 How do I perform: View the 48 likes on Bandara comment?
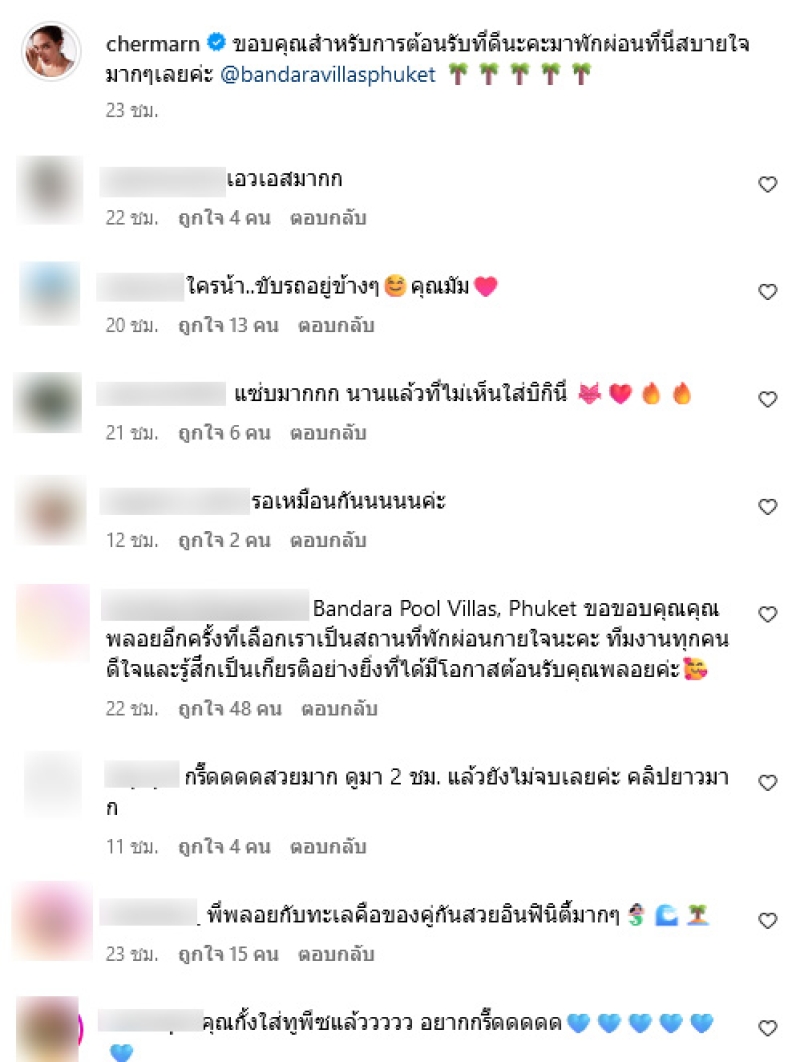pos(230,709)
